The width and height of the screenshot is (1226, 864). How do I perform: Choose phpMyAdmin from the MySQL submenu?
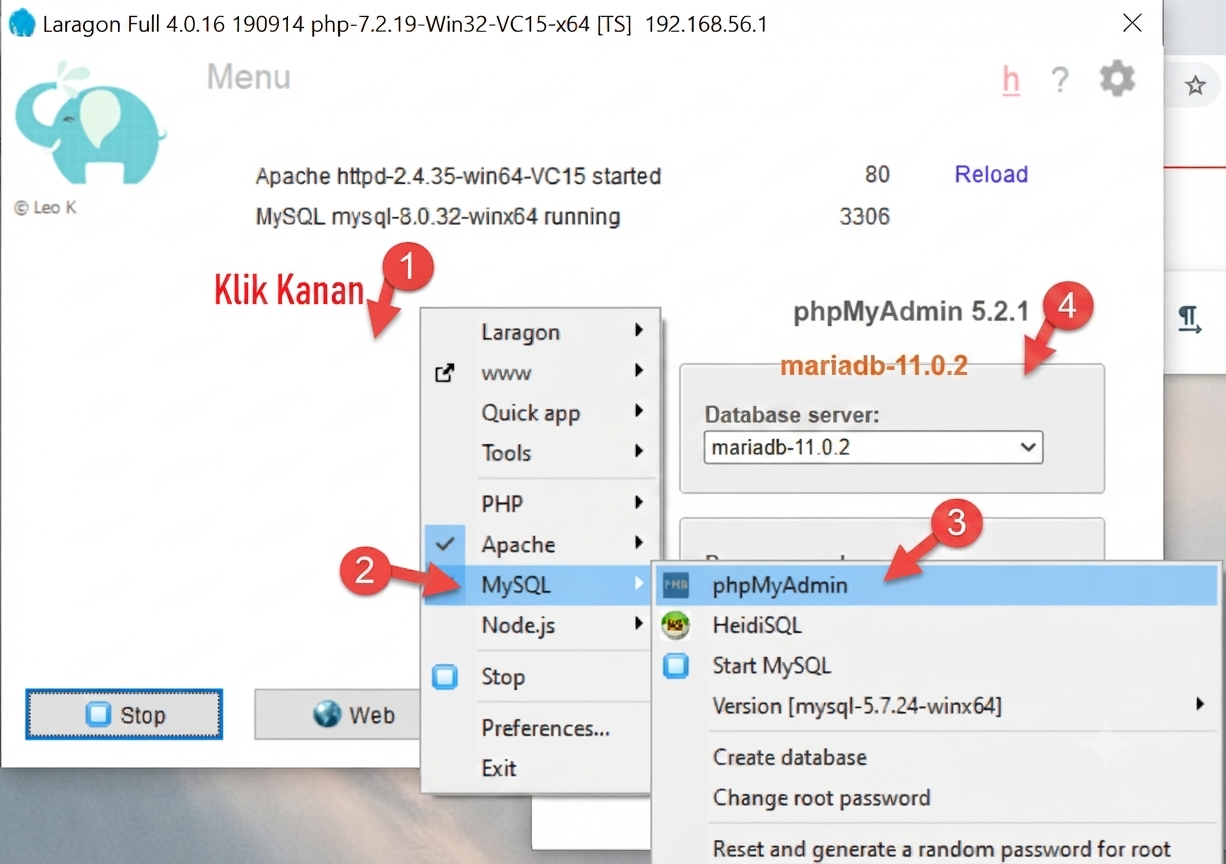pos(936,585)
